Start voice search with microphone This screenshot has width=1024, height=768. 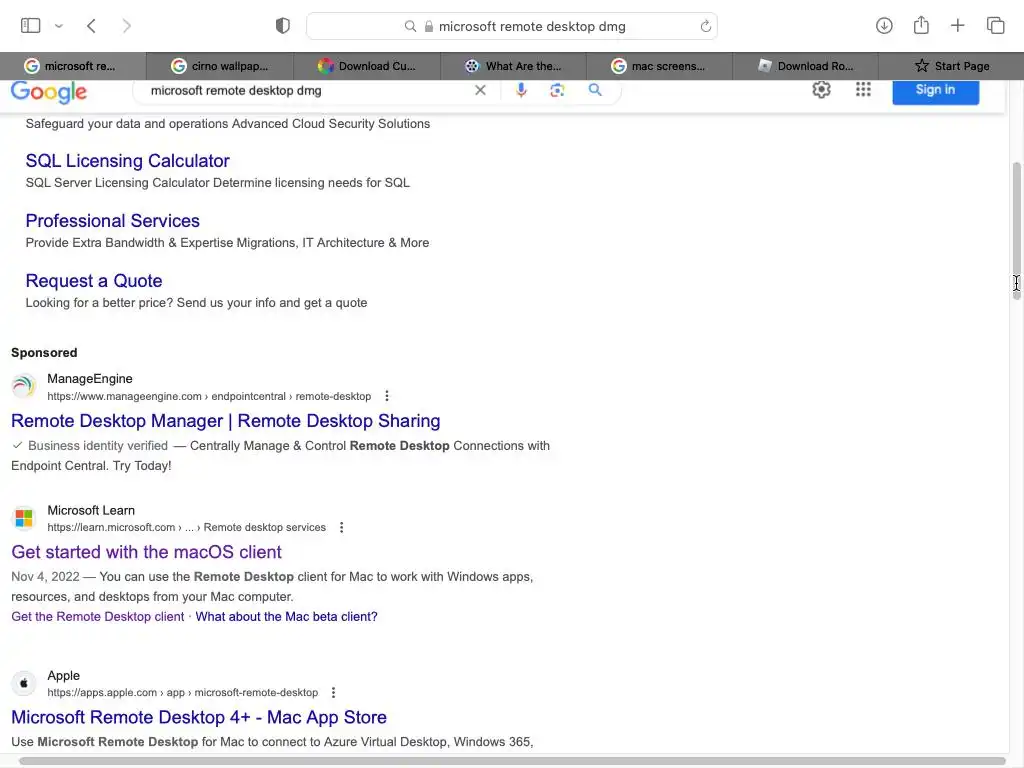point(520,90)
